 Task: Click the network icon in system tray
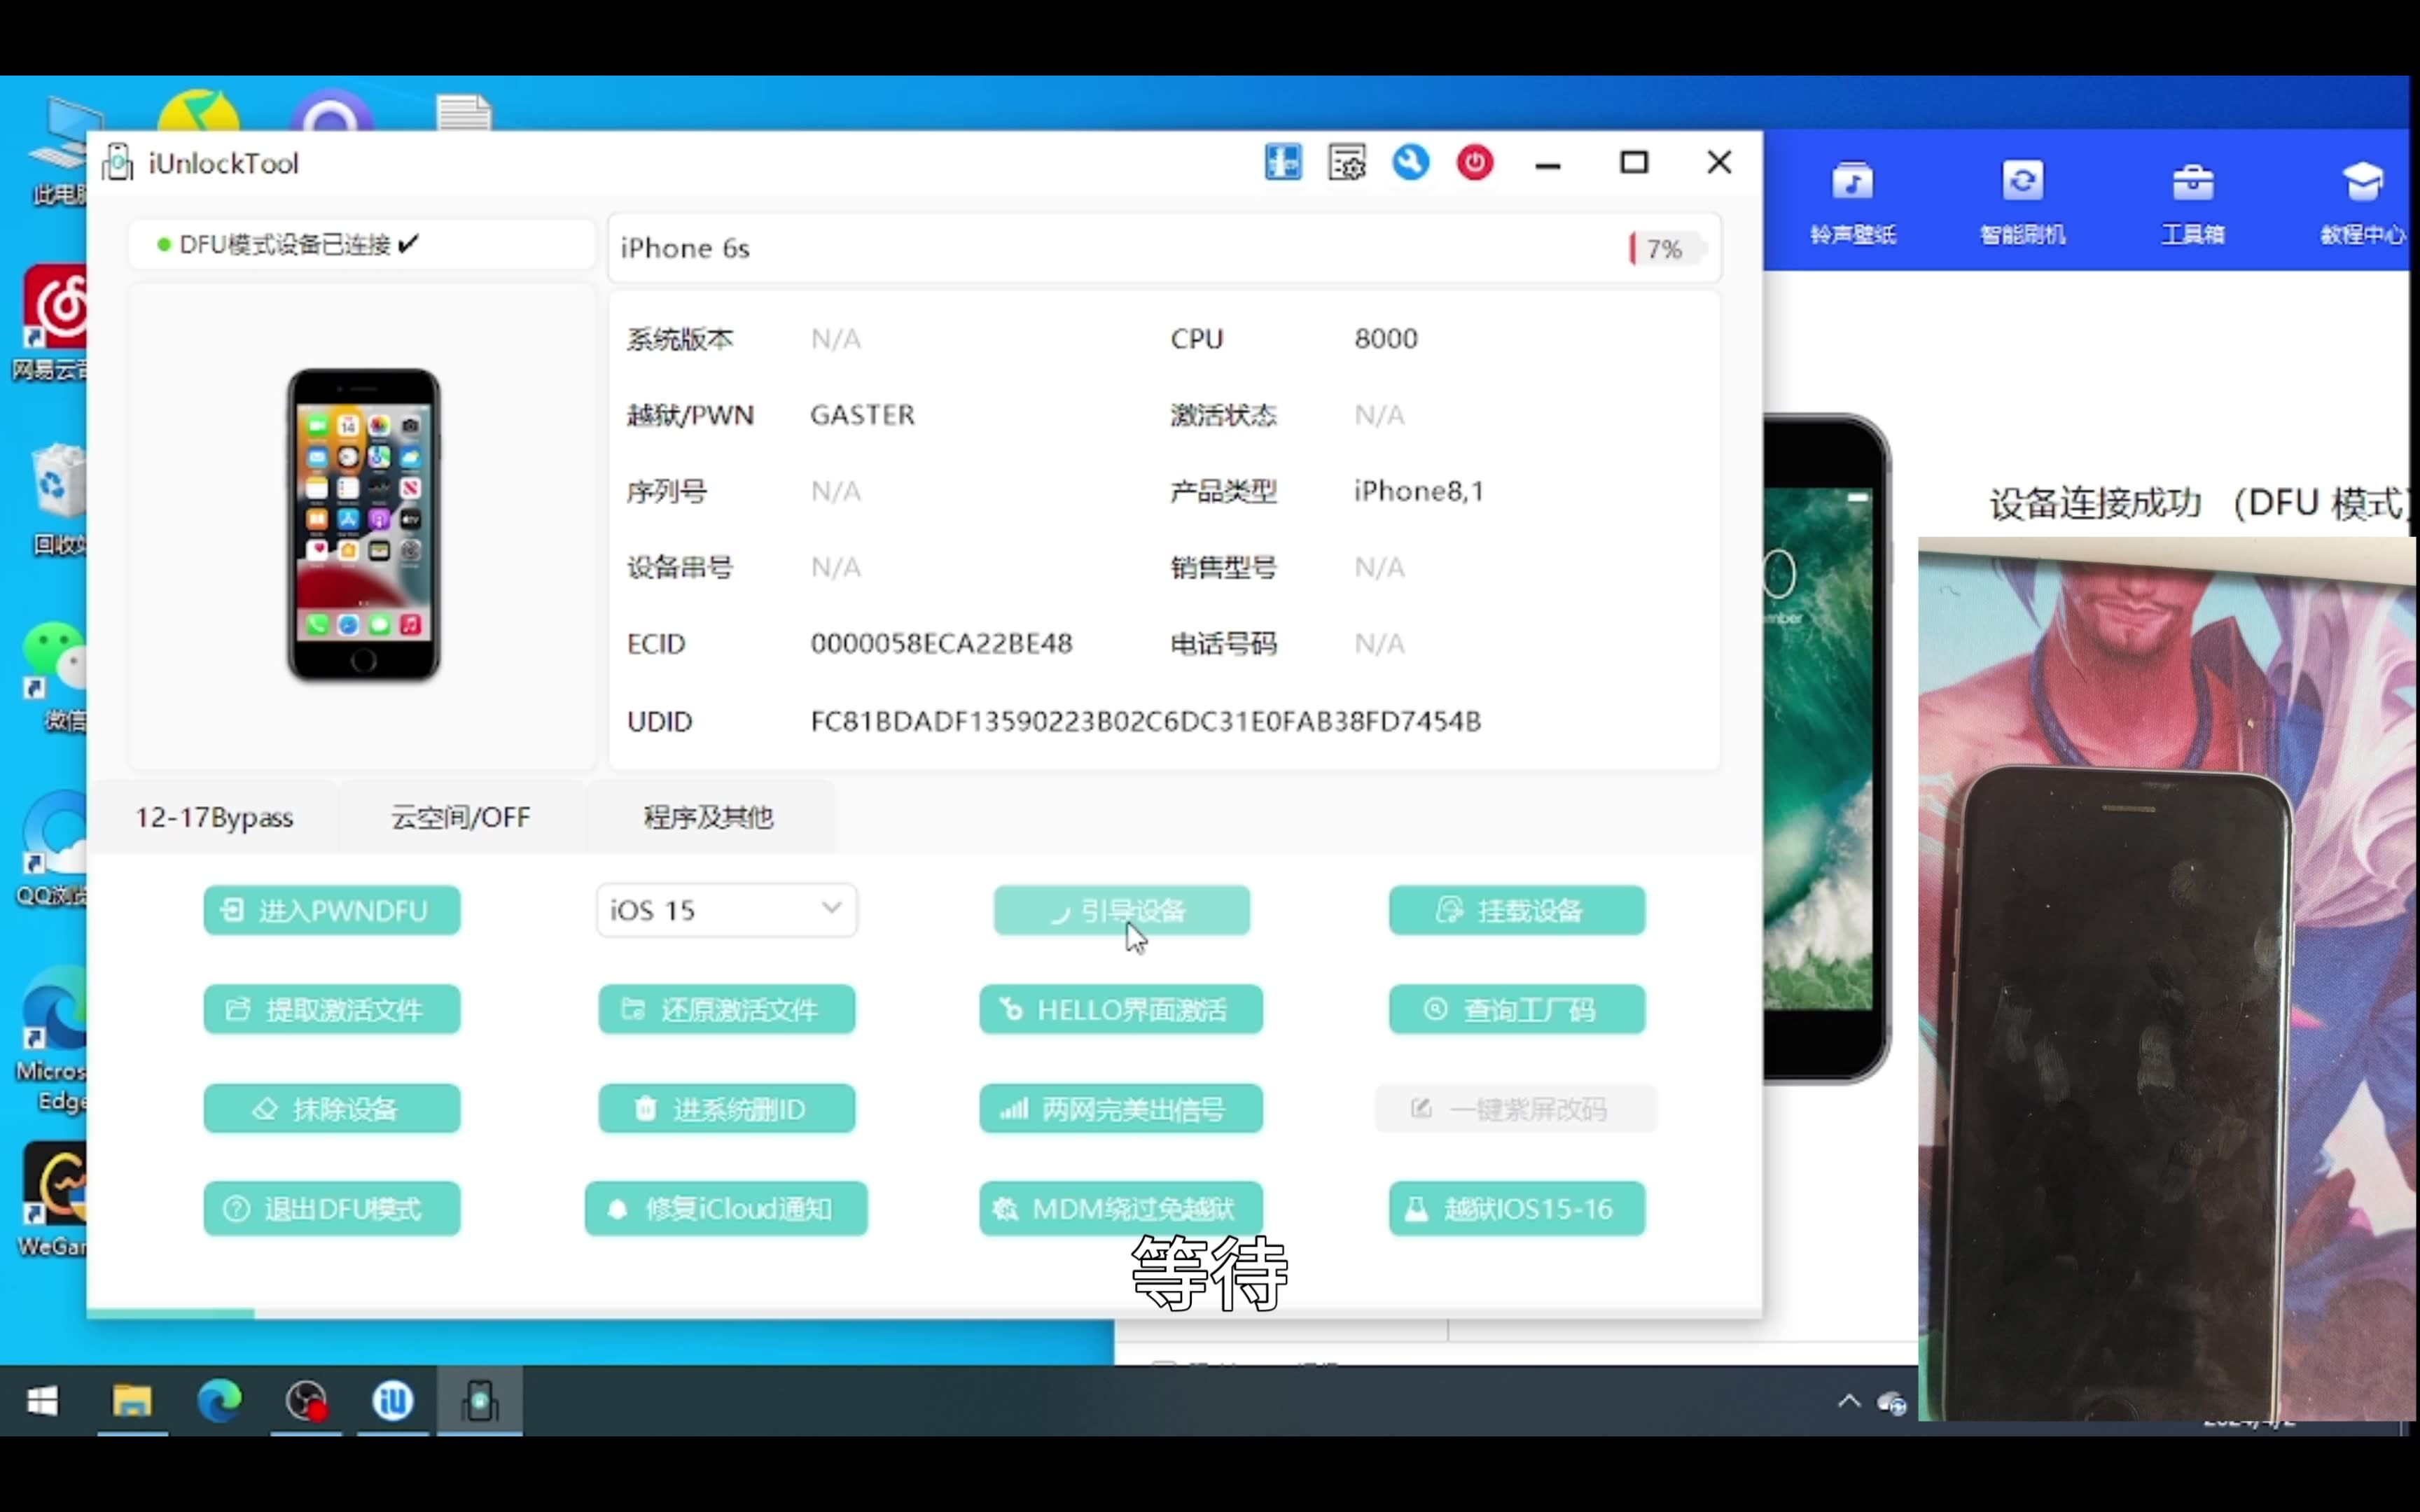click(x=1892, y=1403)
